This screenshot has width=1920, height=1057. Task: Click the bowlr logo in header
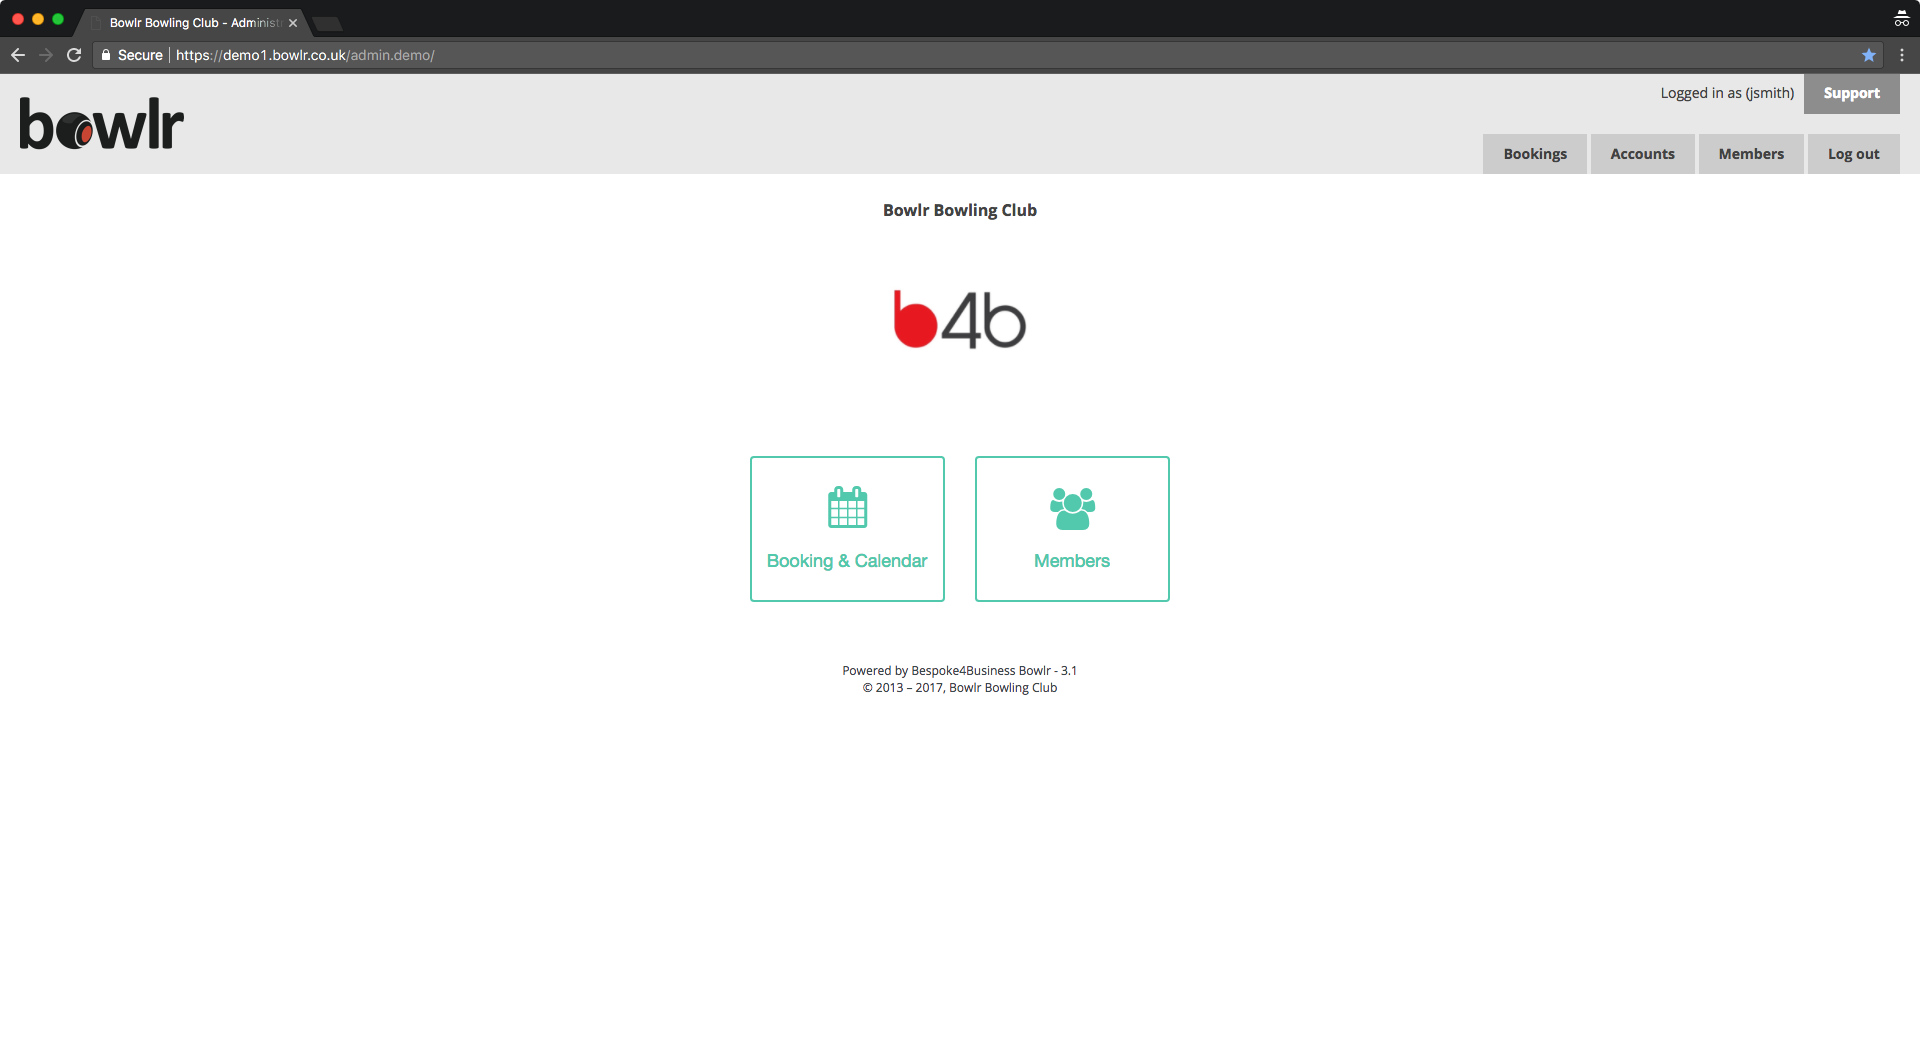tap(101, 124)
